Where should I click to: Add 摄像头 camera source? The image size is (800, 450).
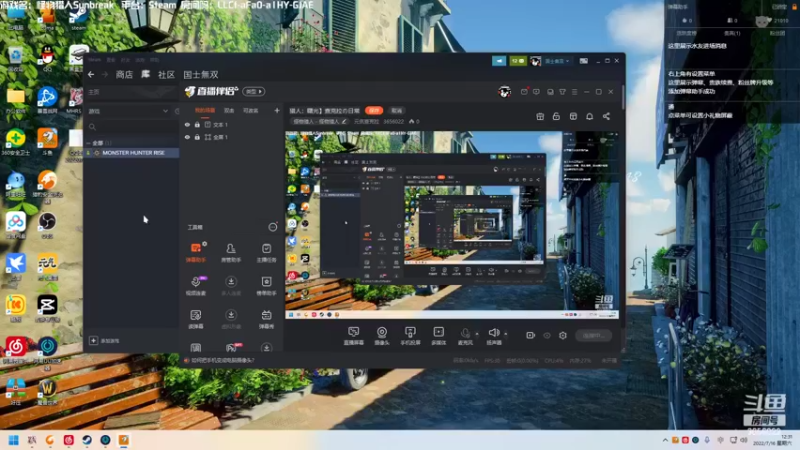click(382, 336)
